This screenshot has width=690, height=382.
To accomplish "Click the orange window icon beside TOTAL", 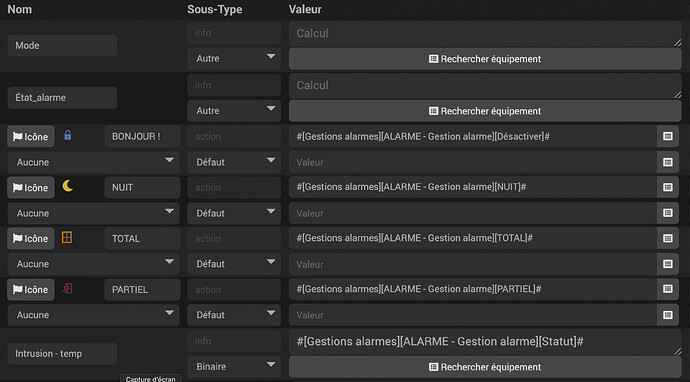I will (67, 238).
